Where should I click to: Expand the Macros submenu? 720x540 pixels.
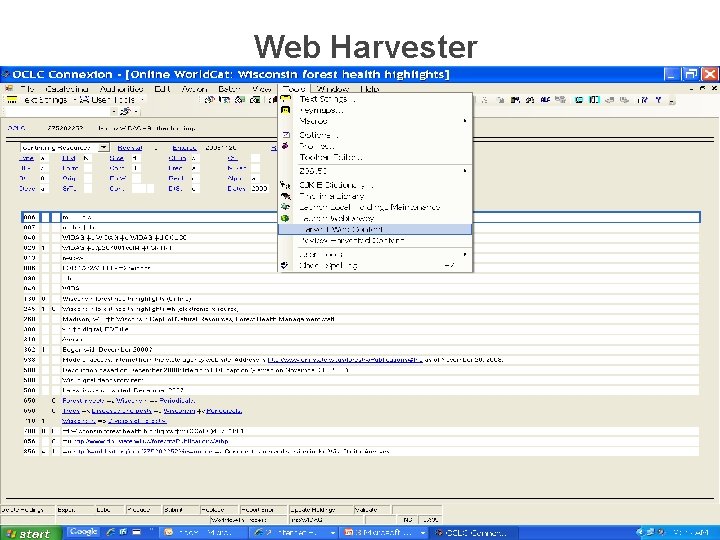tap(375, 121)
